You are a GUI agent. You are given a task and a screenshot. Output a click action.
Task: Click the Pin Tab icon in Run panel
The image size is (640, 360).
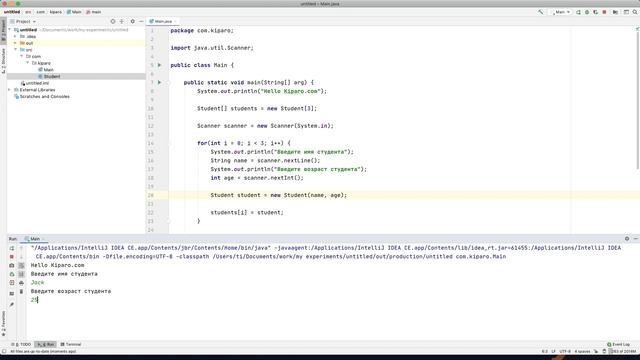click(x=12, y=305)
